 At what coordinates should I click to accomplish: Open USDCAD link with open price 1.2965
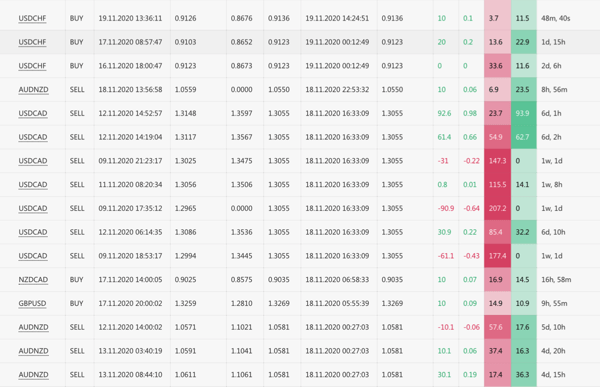33,208
